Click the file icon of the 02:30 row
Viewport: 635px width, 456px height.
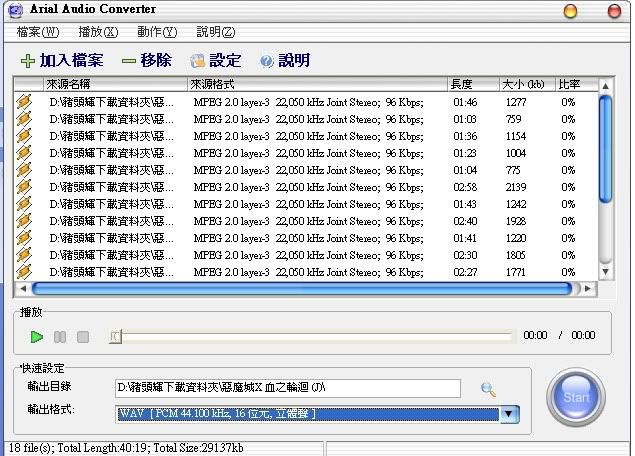tap(24, 255)
